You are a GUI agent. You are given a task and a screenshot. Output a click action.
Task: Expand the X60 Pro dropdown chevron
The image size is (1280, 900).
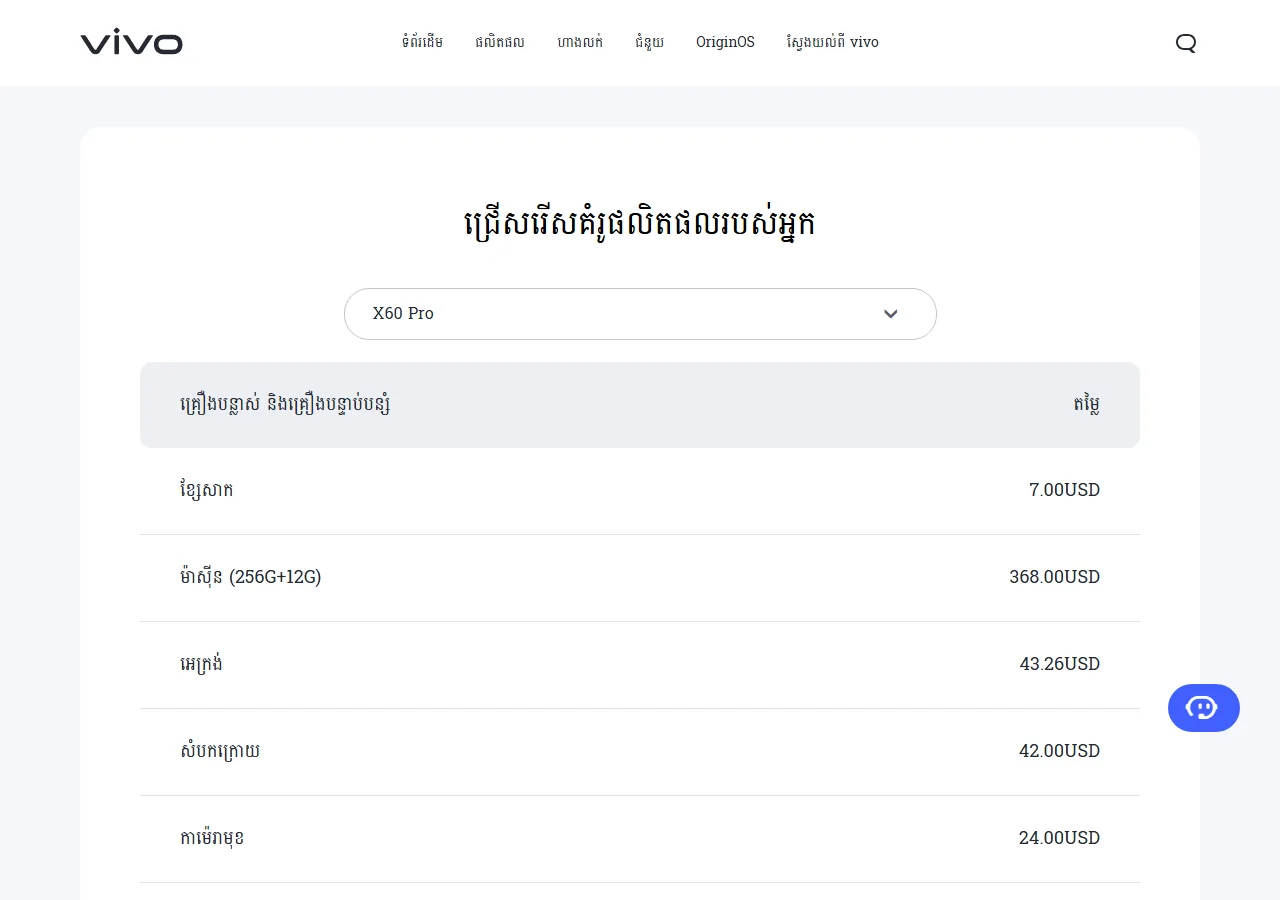(x=891, y=314)
